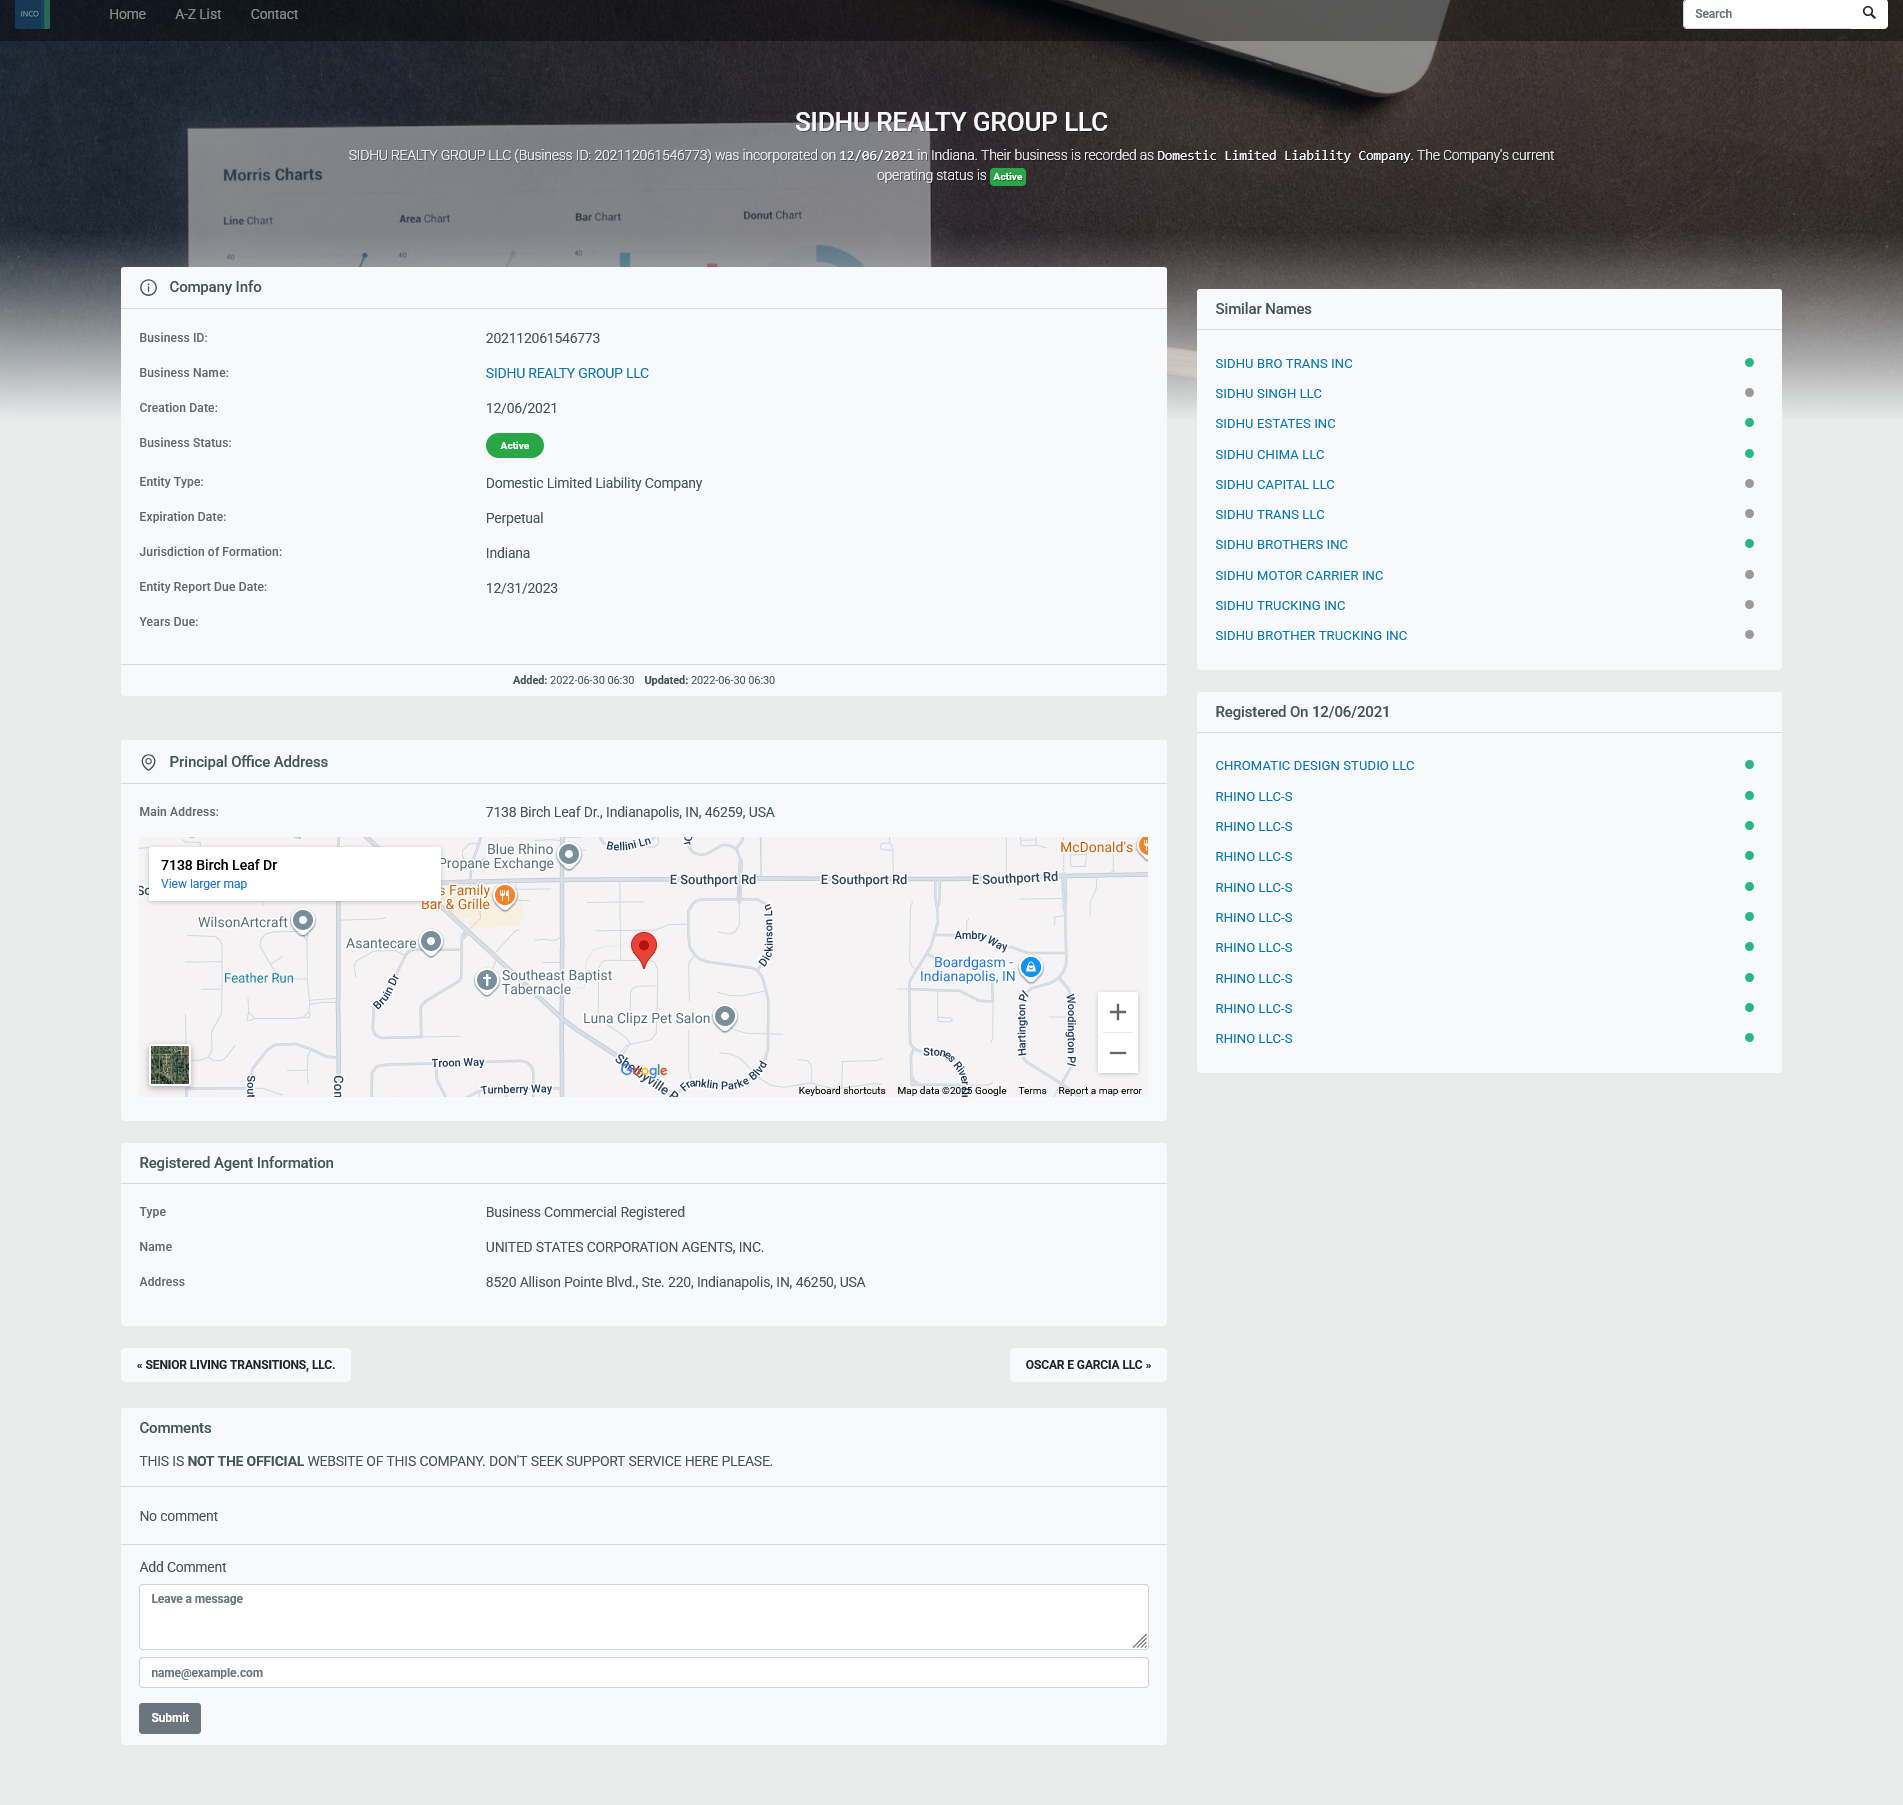Open SIDHU BRO TRANS INC link

pyautogui.click(x=1283, y=363)
